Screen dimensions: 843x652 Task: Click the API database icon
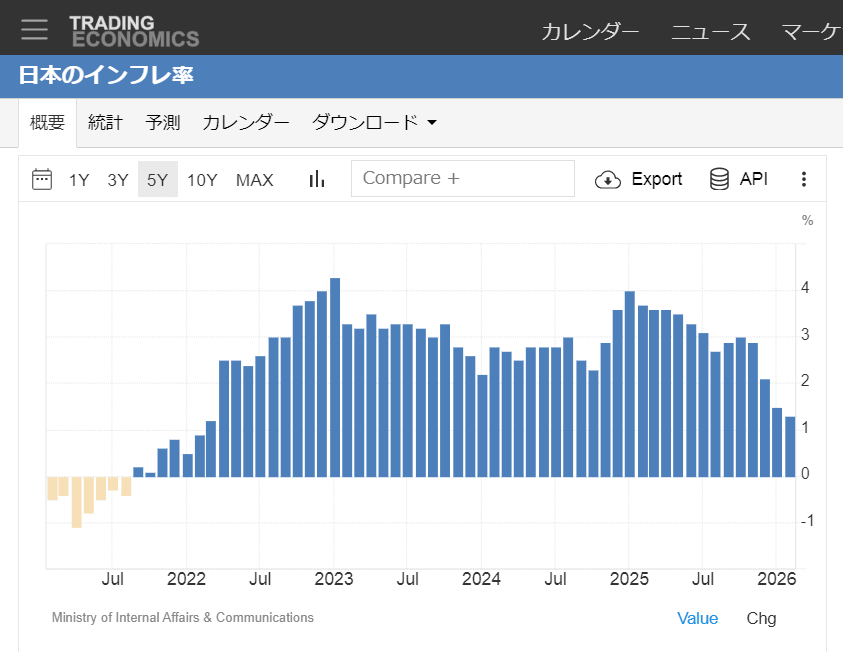coord(719,179)
